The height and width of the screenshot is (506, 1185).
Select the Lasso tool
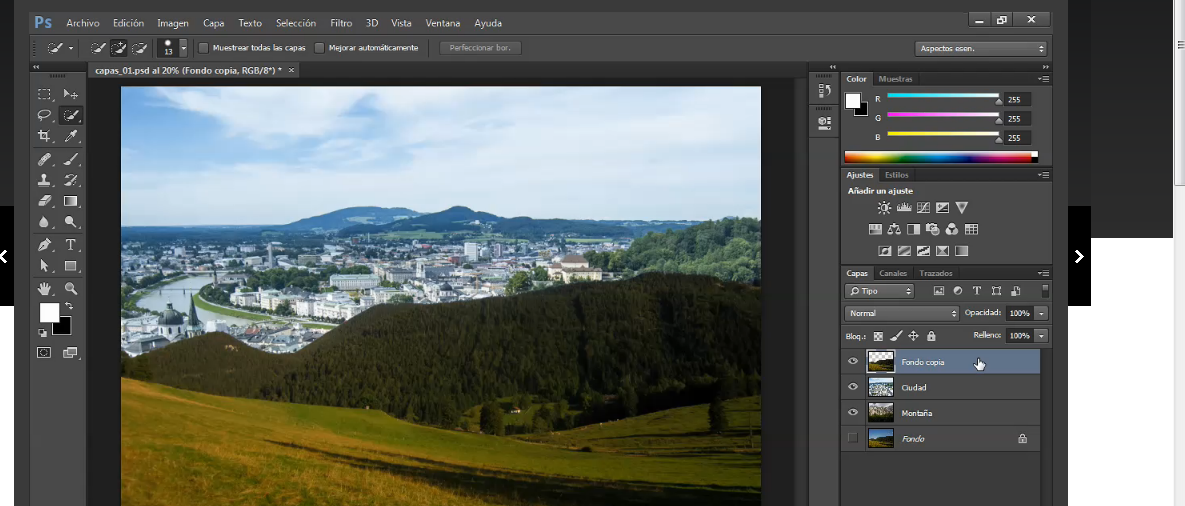[x=45, y=115]
